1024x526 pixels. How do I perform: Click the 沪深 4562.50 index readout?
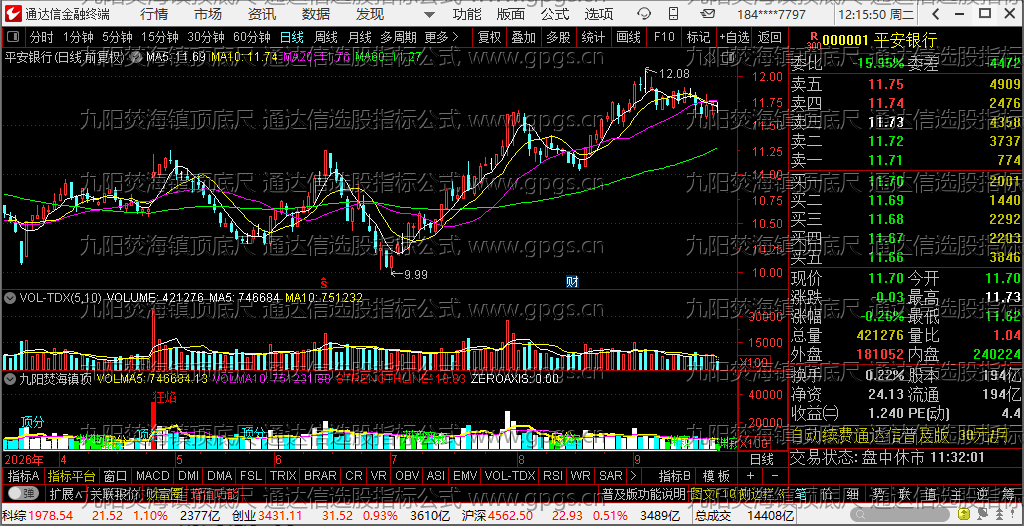[x=496, y=518]
